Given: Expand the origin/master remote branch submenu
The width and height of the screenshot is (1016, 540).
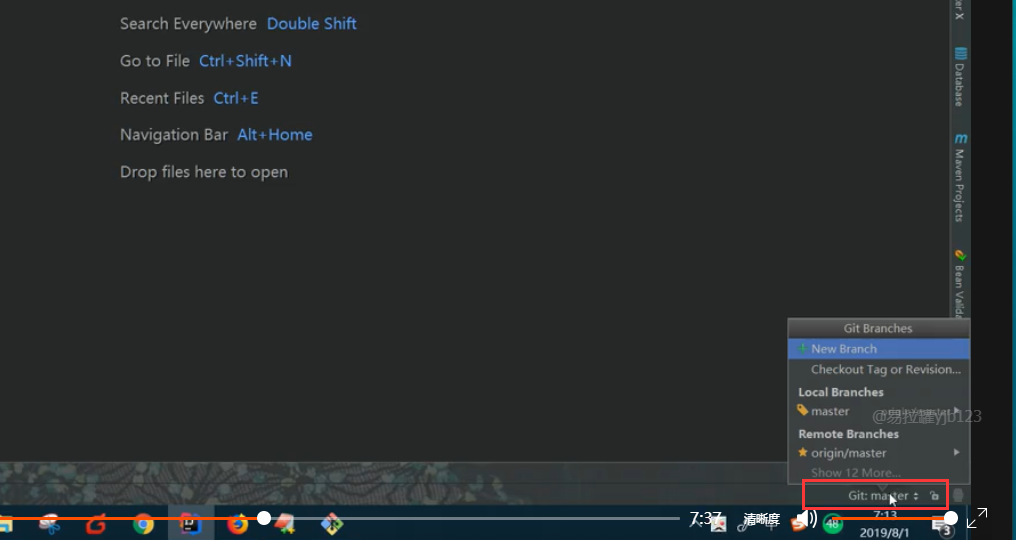Looking at the screenshot, I should tap(879, 452).
